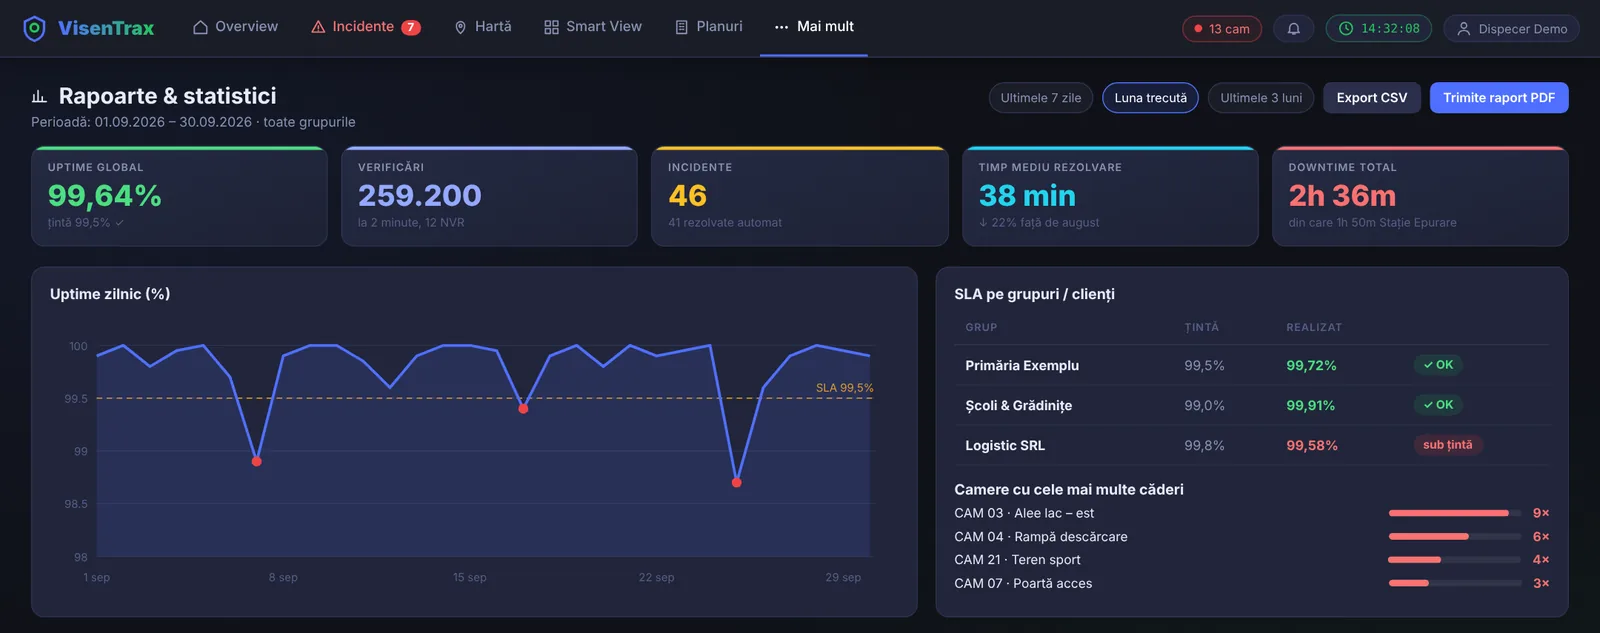Click the sub țintă status badge
The image size is (1600, 633).
(x=1448, y=445)
